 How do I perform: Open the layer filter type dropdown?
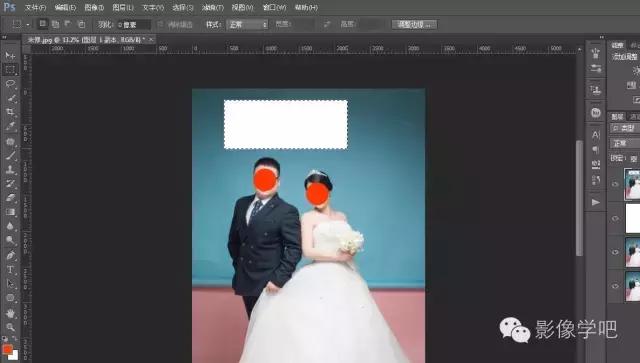tap(625, 128)
